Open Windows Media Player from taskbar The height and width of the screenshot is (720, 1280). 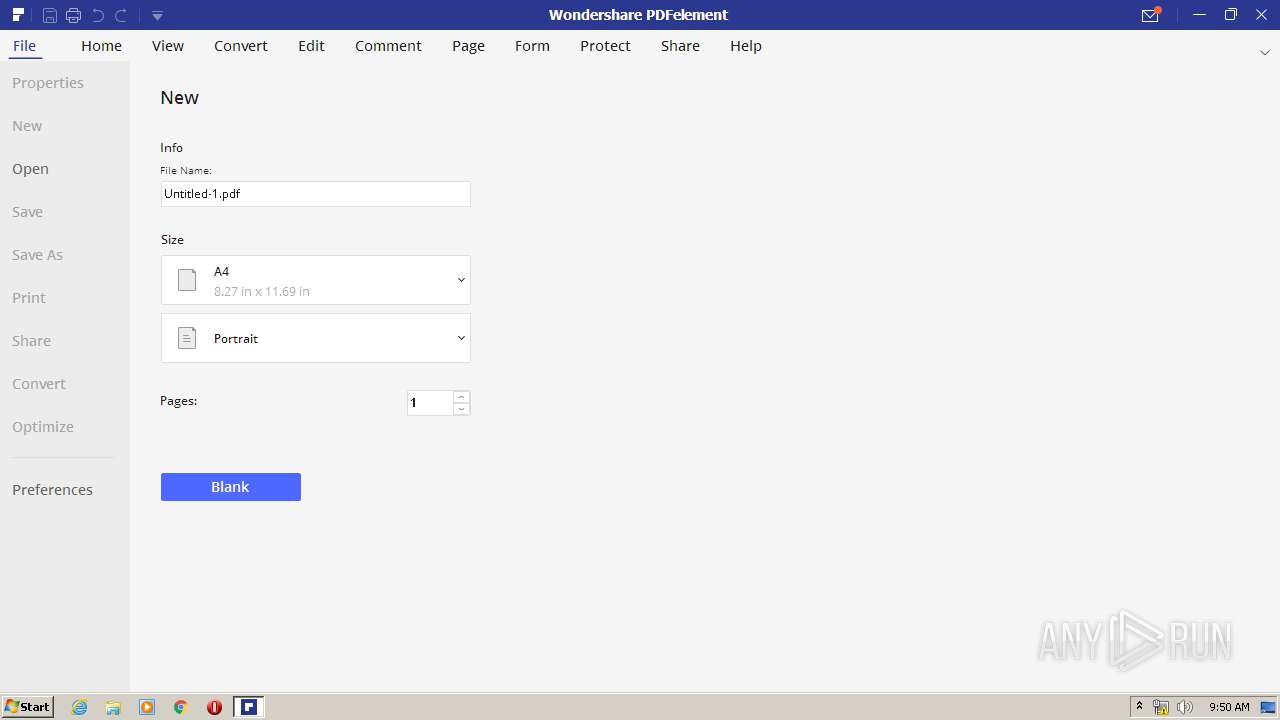click(147, 707)
